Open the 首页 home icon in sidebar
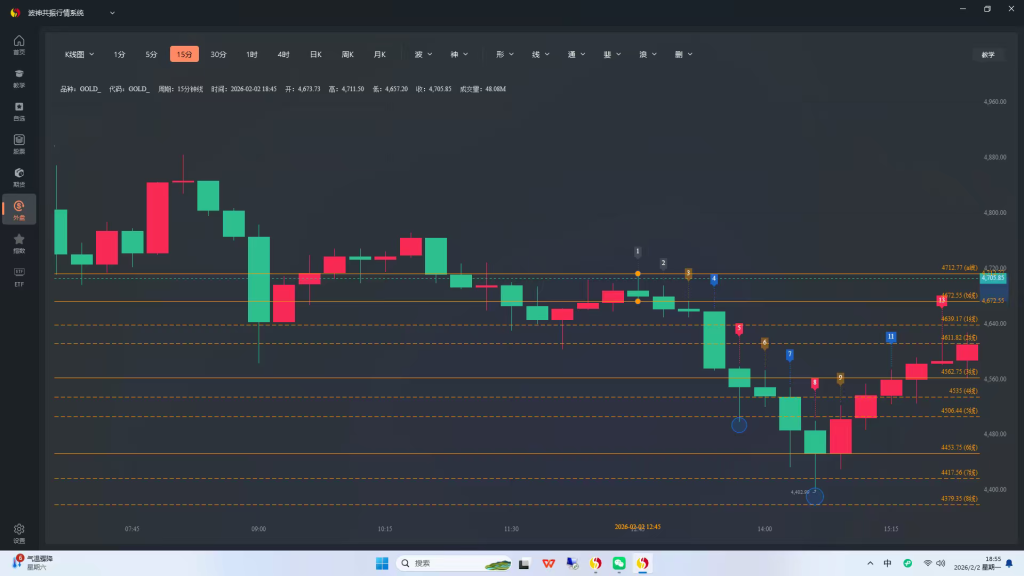 tap(19, 43)
